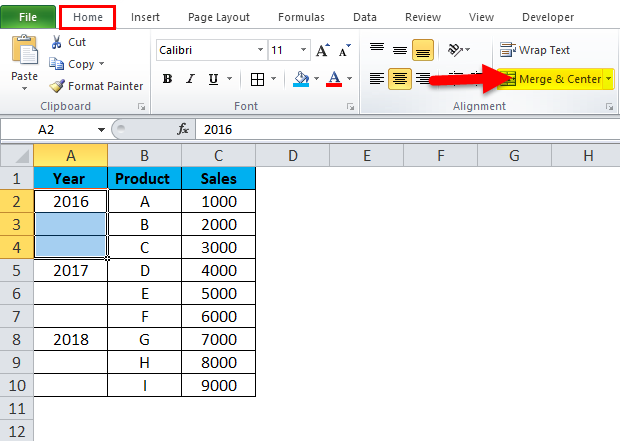Viewport: 620px width, 441px height.
Task: Click the fx Insert Function icon
Action: [183, 129]
